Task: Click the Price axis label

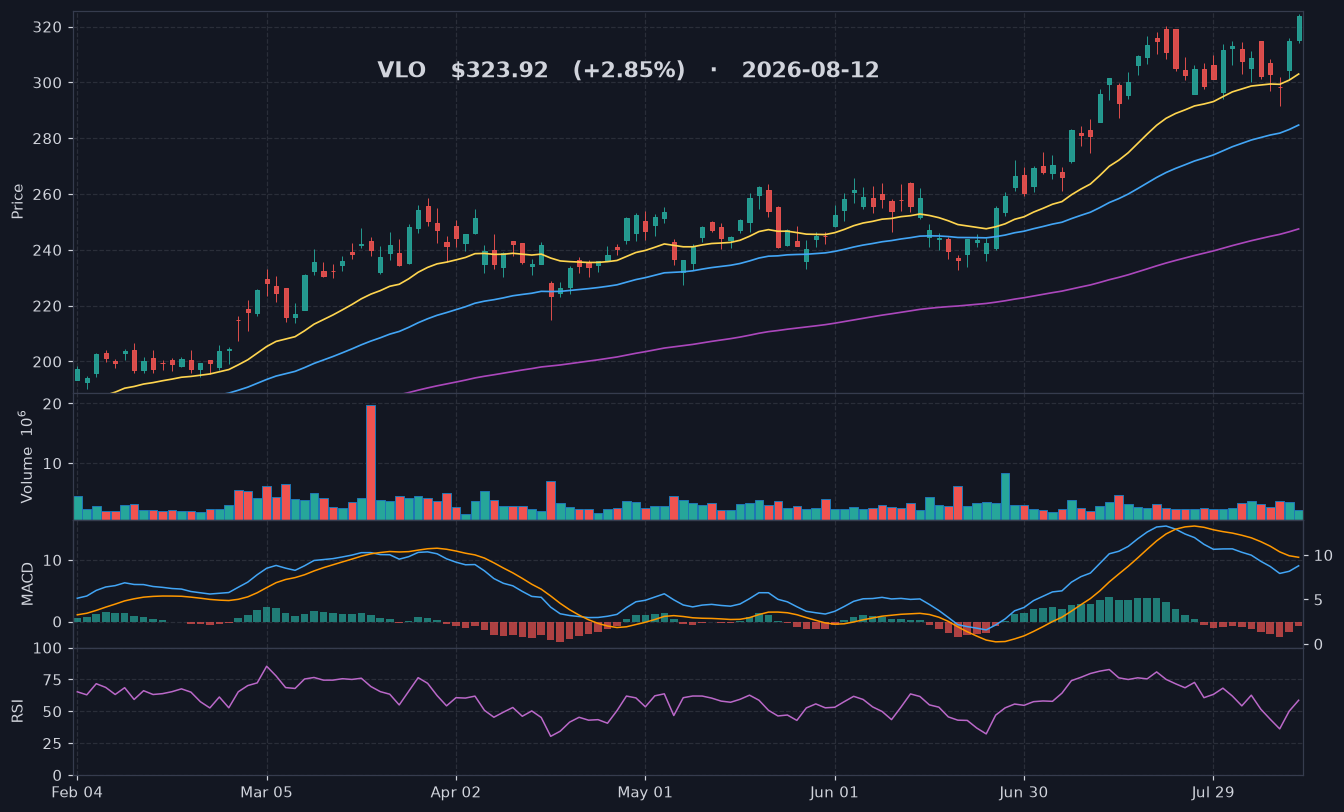Action: pos(17,201)
